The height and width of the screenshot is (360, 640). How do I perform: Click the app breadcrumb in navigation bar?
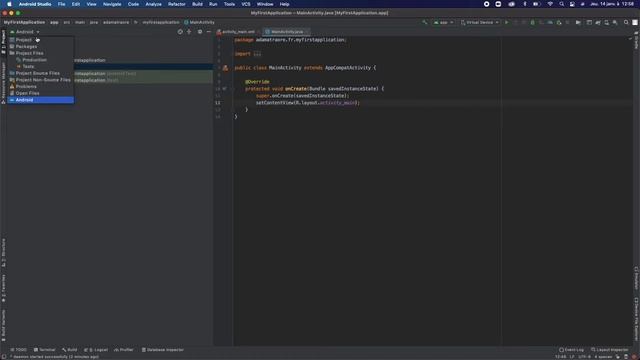(x=54, y=22)
